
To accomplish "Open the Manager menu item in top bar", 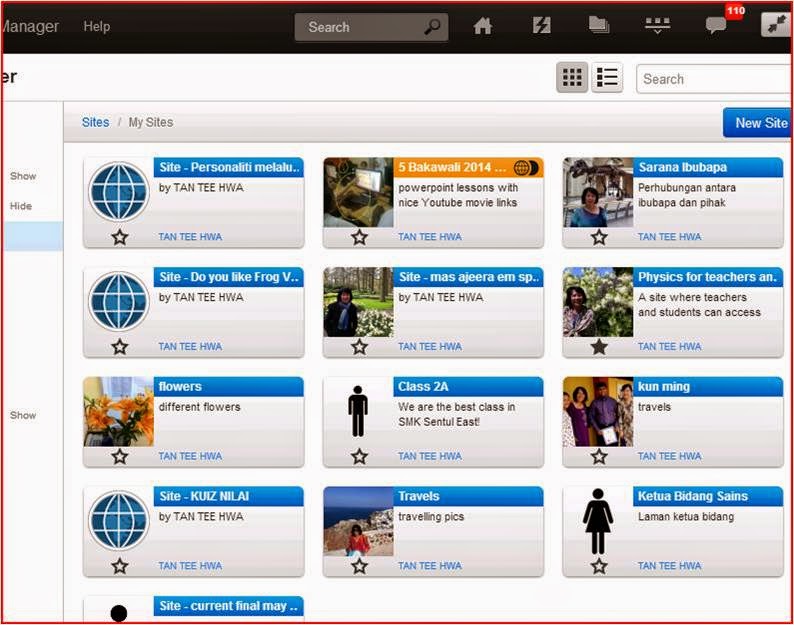I will 30,26.
